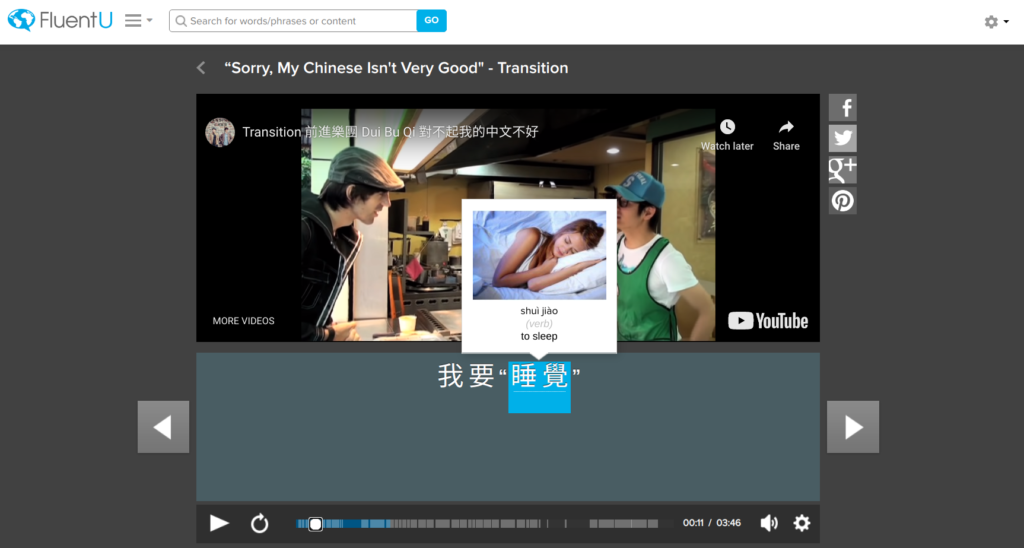This screenshot has height=548, width=1024.
Task: Go to the next subtitle line
Action: [853, 427]
